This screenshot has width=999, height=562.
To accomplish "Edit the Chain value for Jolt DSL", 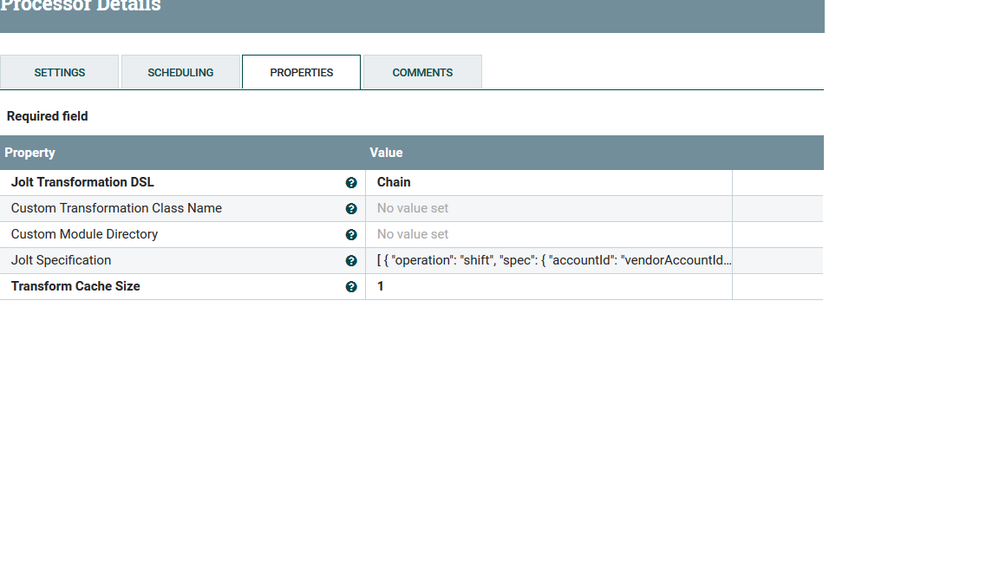I will 548,183.
